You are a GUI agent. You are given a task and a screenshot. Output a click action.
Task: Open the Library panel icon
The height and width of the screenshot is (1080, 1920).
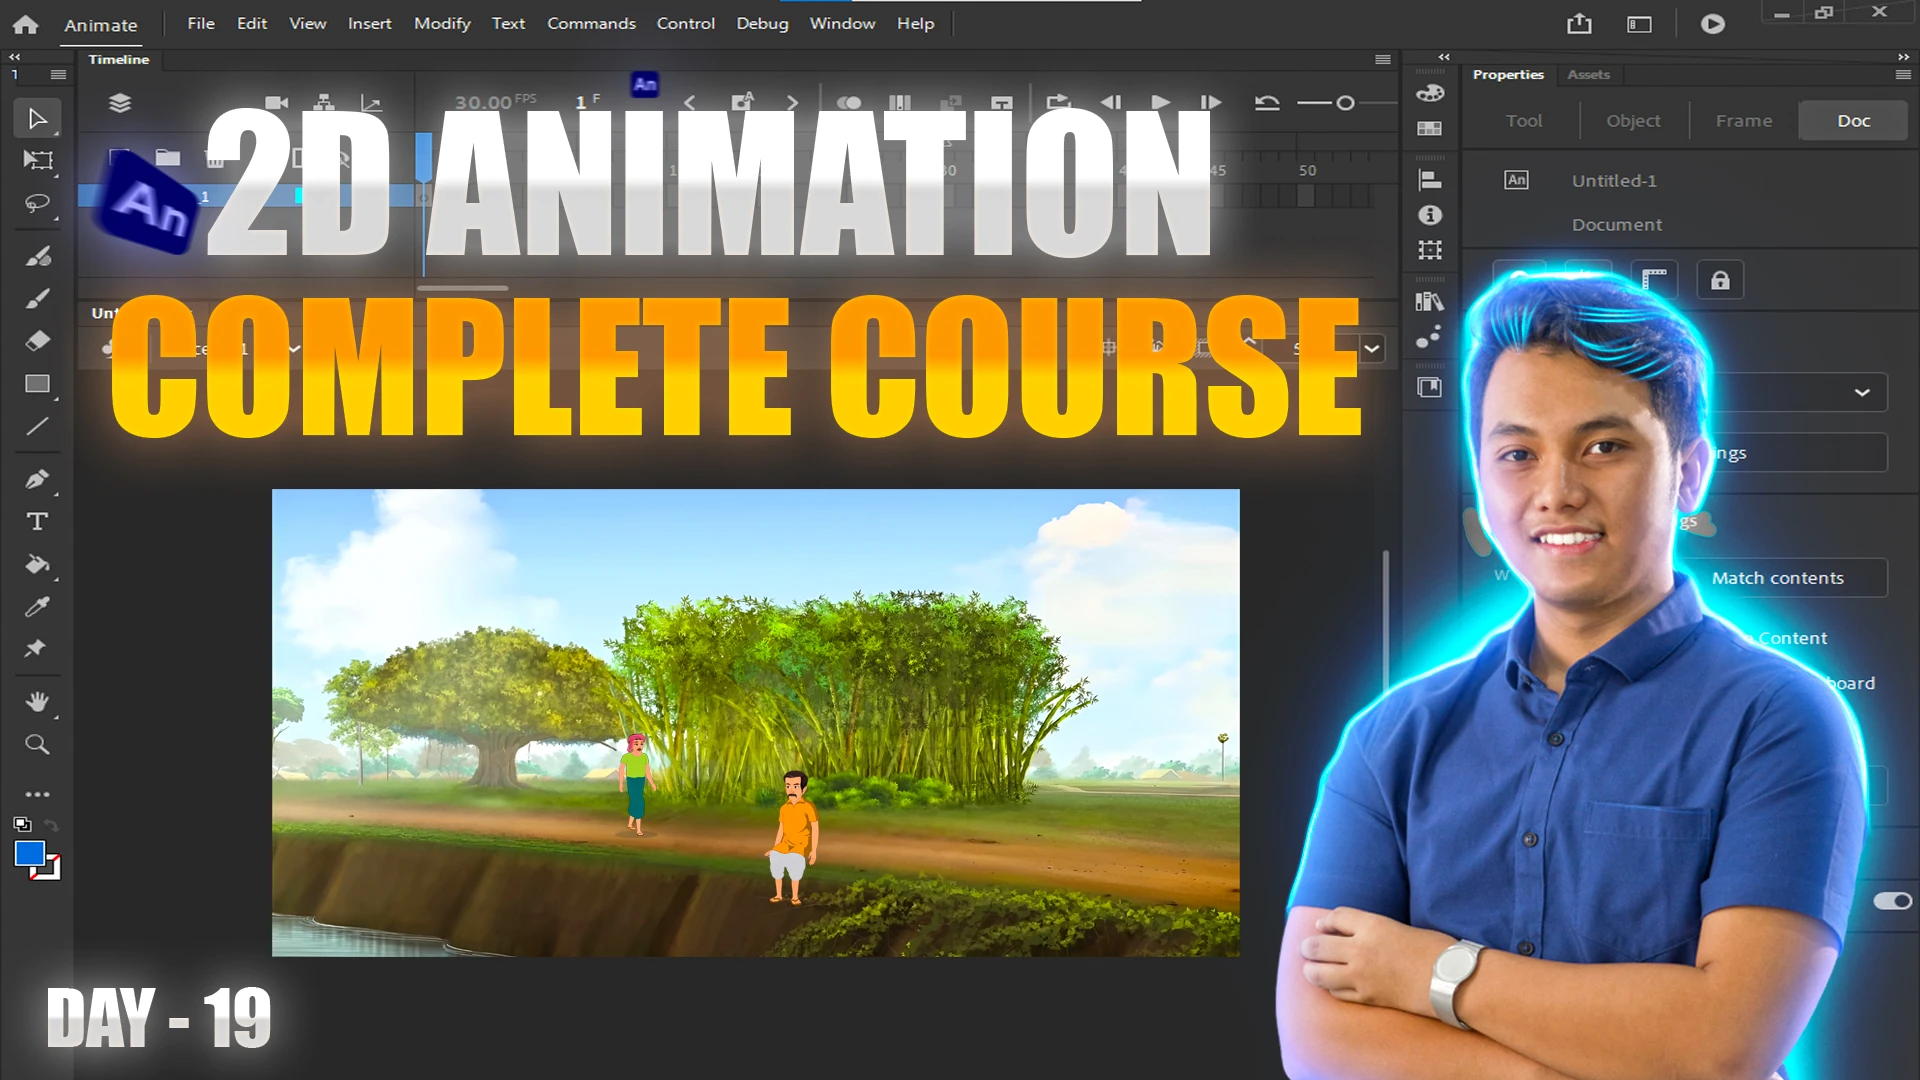pos(1430,301)
